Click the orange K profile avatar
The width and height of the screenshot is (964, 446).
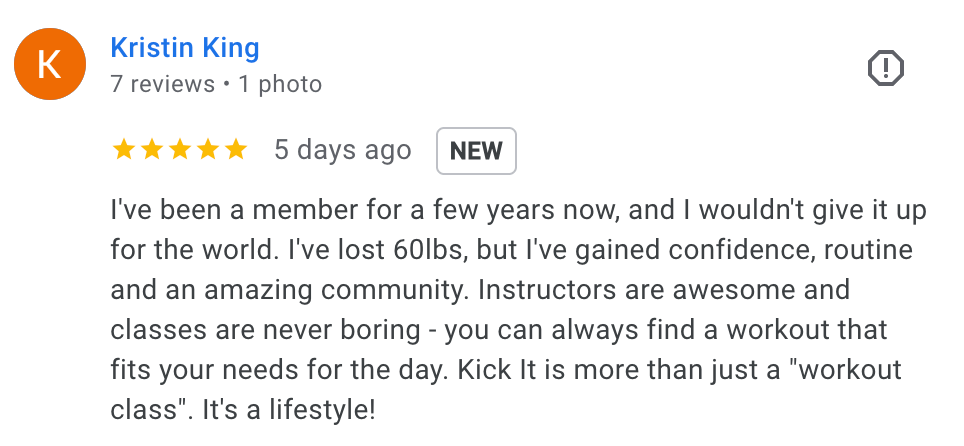coord(49,64)
